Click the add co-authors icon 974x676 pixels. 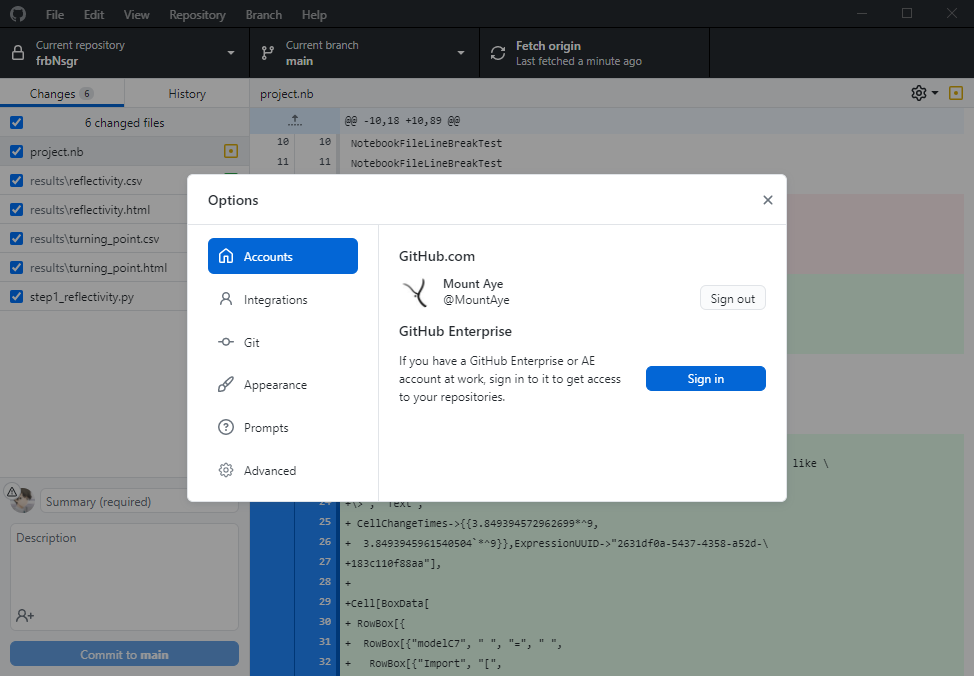(25, 615)
